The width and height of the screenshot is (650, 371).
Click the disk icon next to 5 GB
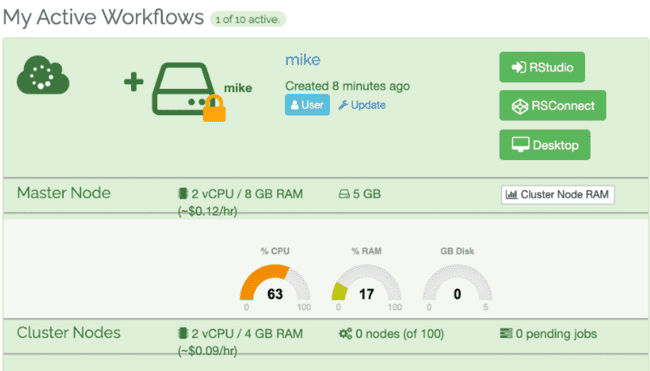[344, 194]
